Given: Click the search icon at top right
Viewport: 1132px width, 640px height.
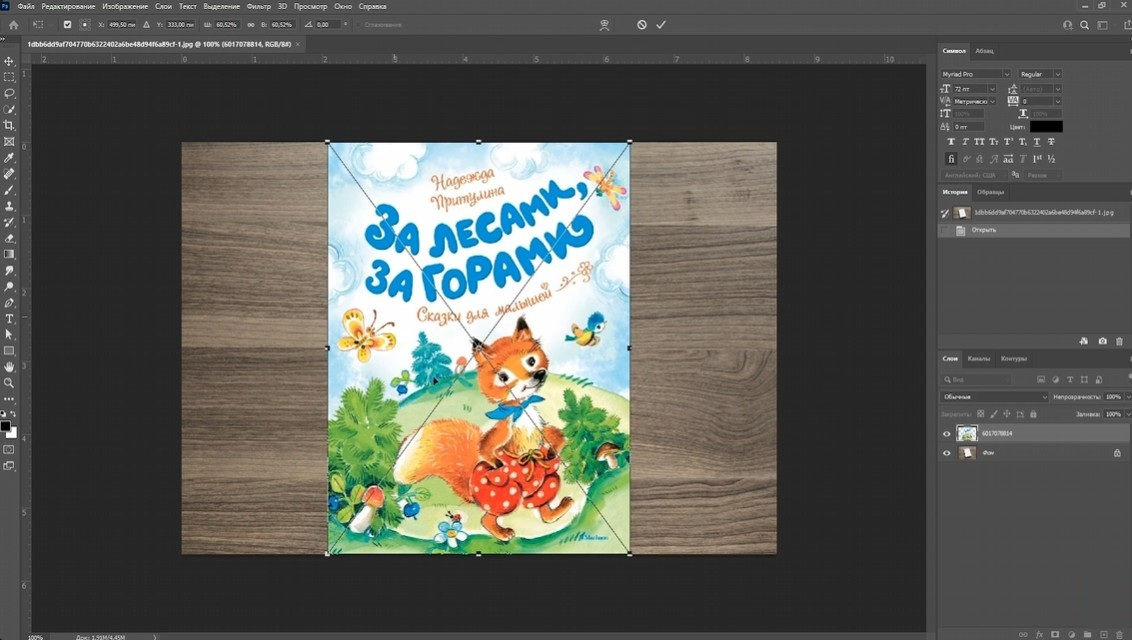Looking at the screenshot, I should 1084,25.
